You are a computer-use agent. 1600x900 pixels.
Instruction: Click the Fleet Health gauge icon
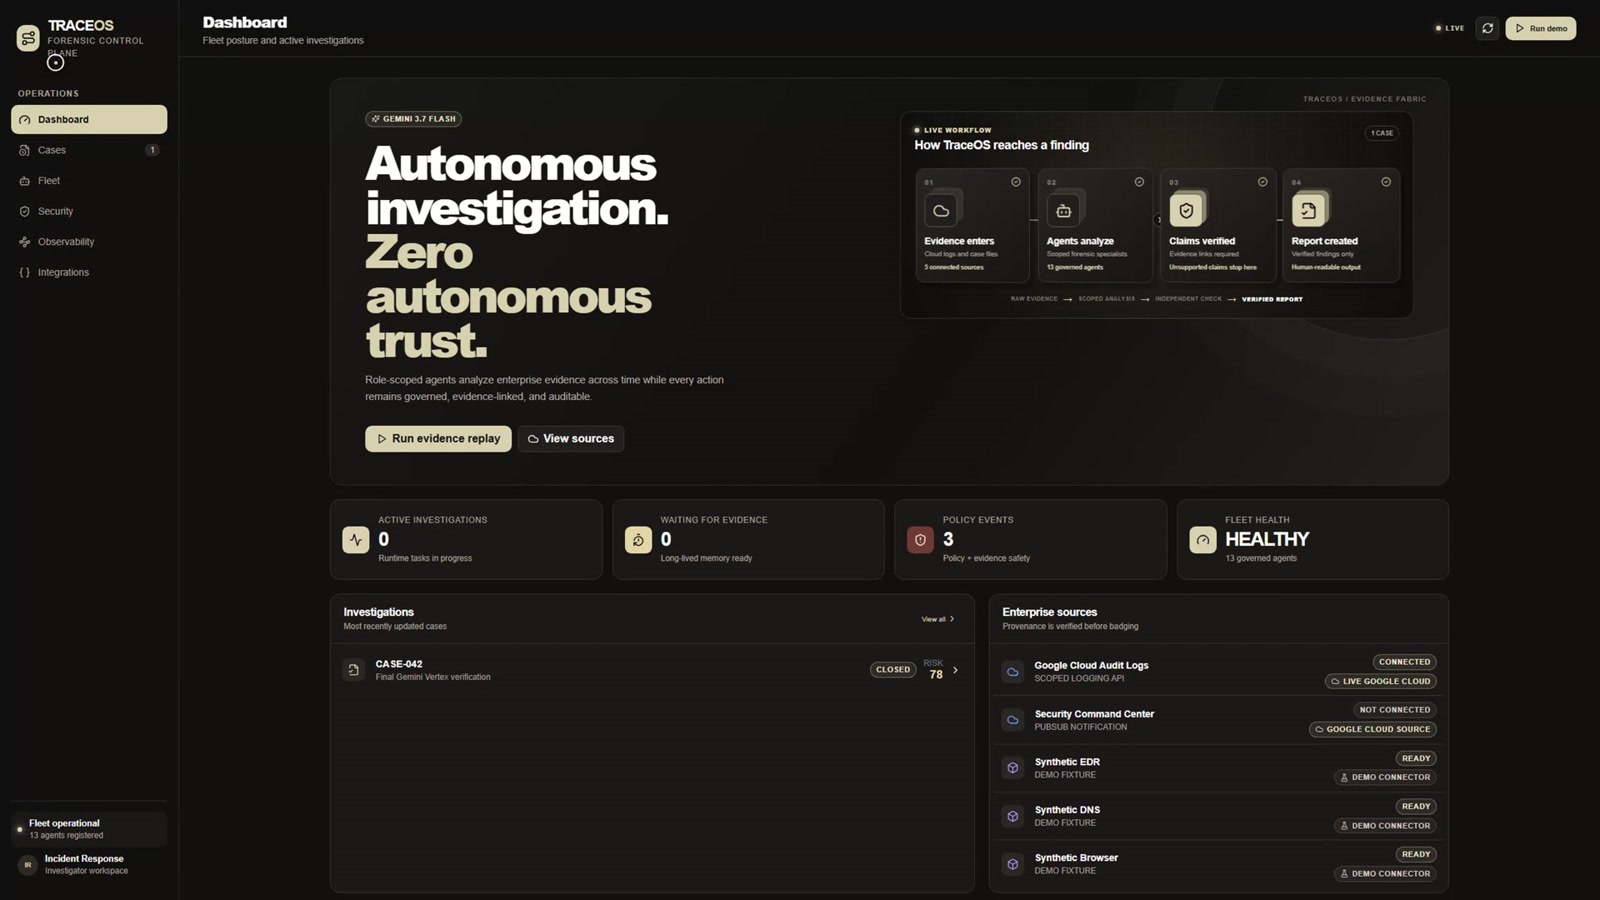click(x=1203, y=540)
